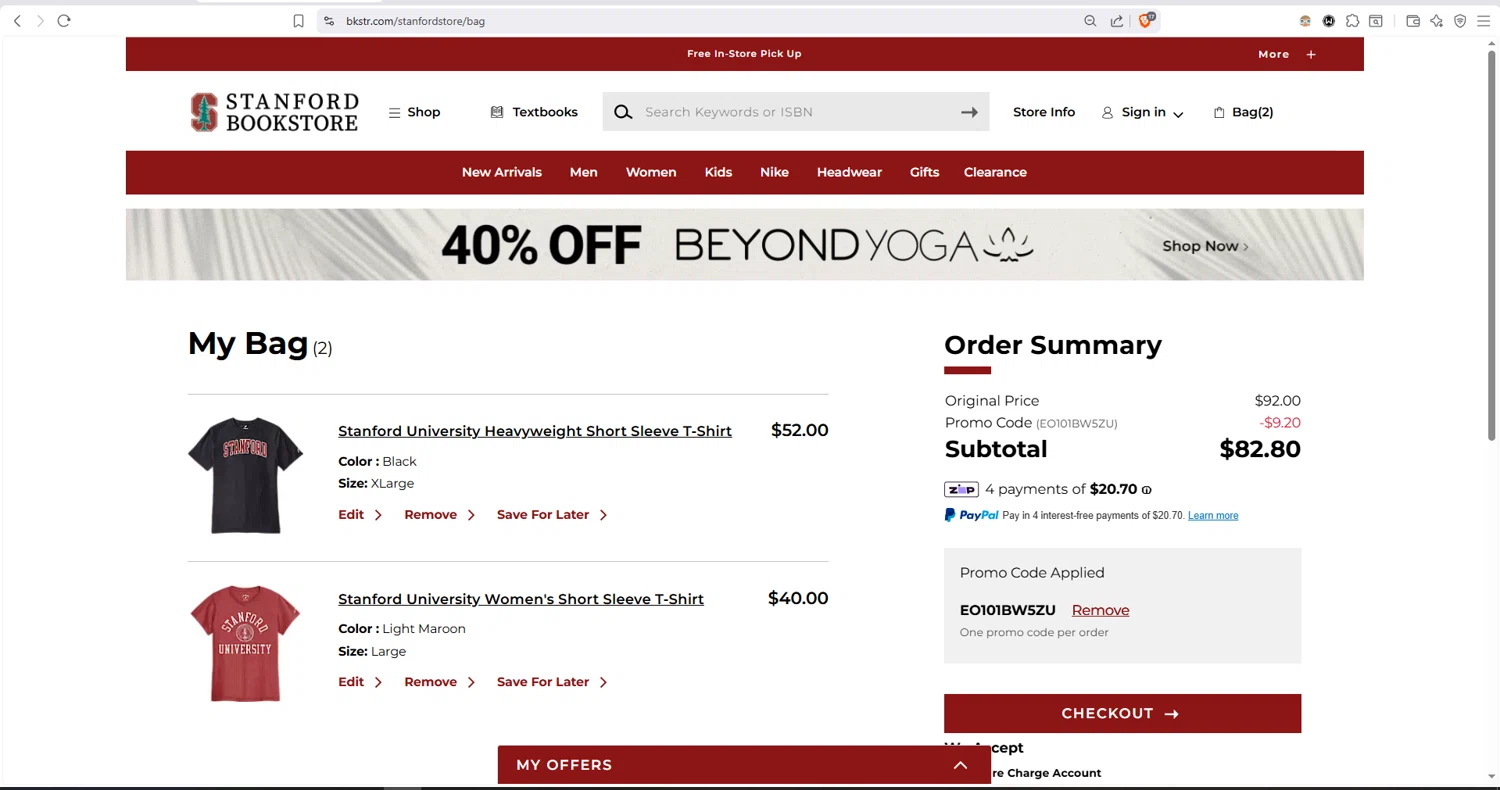Click the black T-shirt thumbnail
Screen dimensions: 1500x790
click(245, 475)
